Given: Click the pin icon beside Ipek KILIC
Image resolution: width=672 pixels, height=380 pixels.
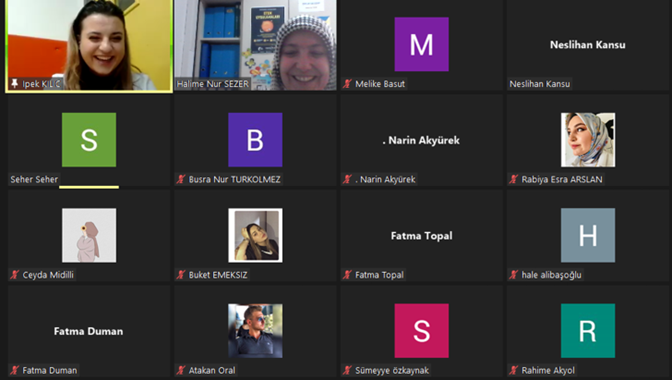Looking at the screenshot, I should tap(15, 84).
